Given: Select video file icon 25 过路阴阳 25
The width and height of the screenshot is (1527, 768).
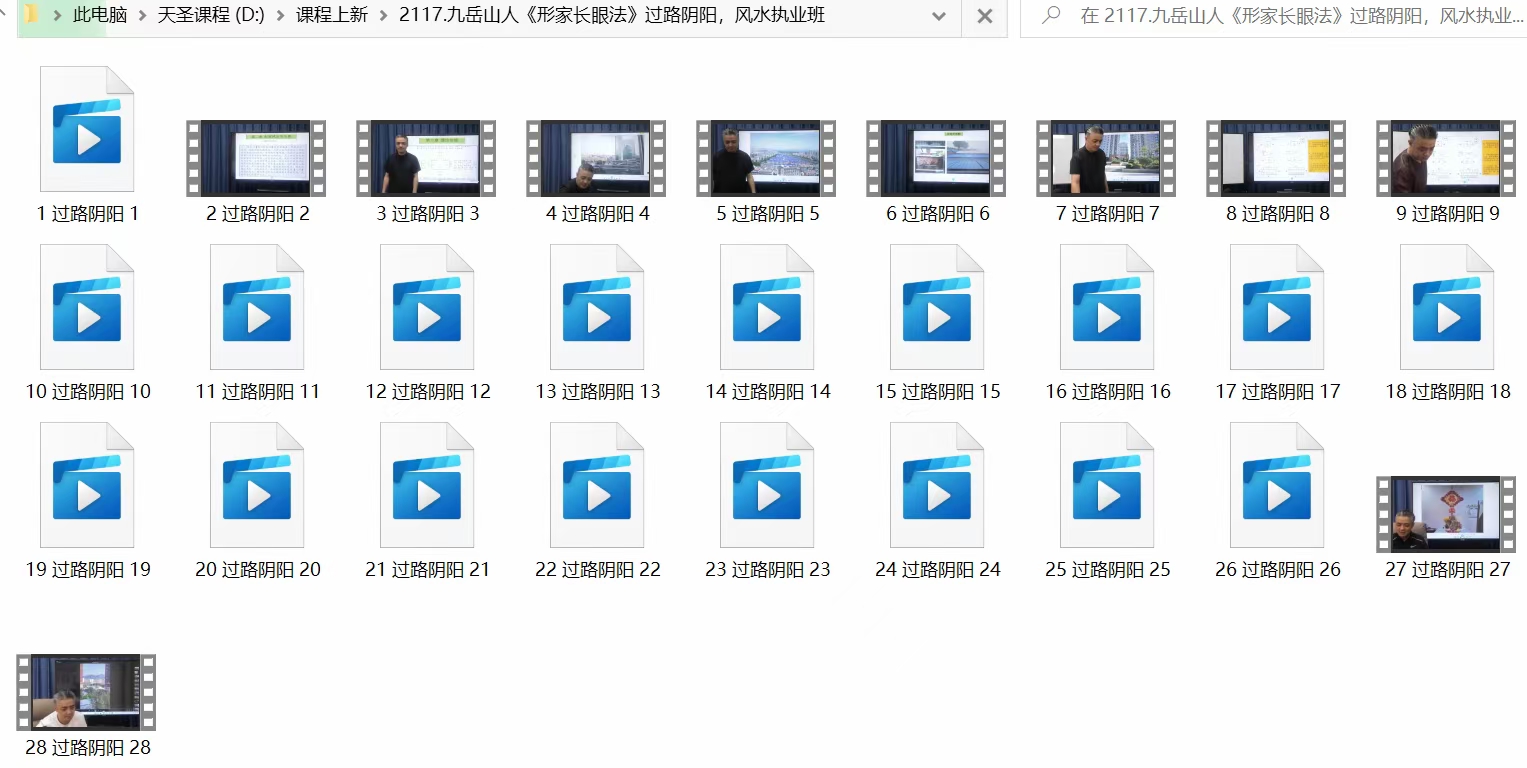Looking at the screenshot, I should 1107,485.
